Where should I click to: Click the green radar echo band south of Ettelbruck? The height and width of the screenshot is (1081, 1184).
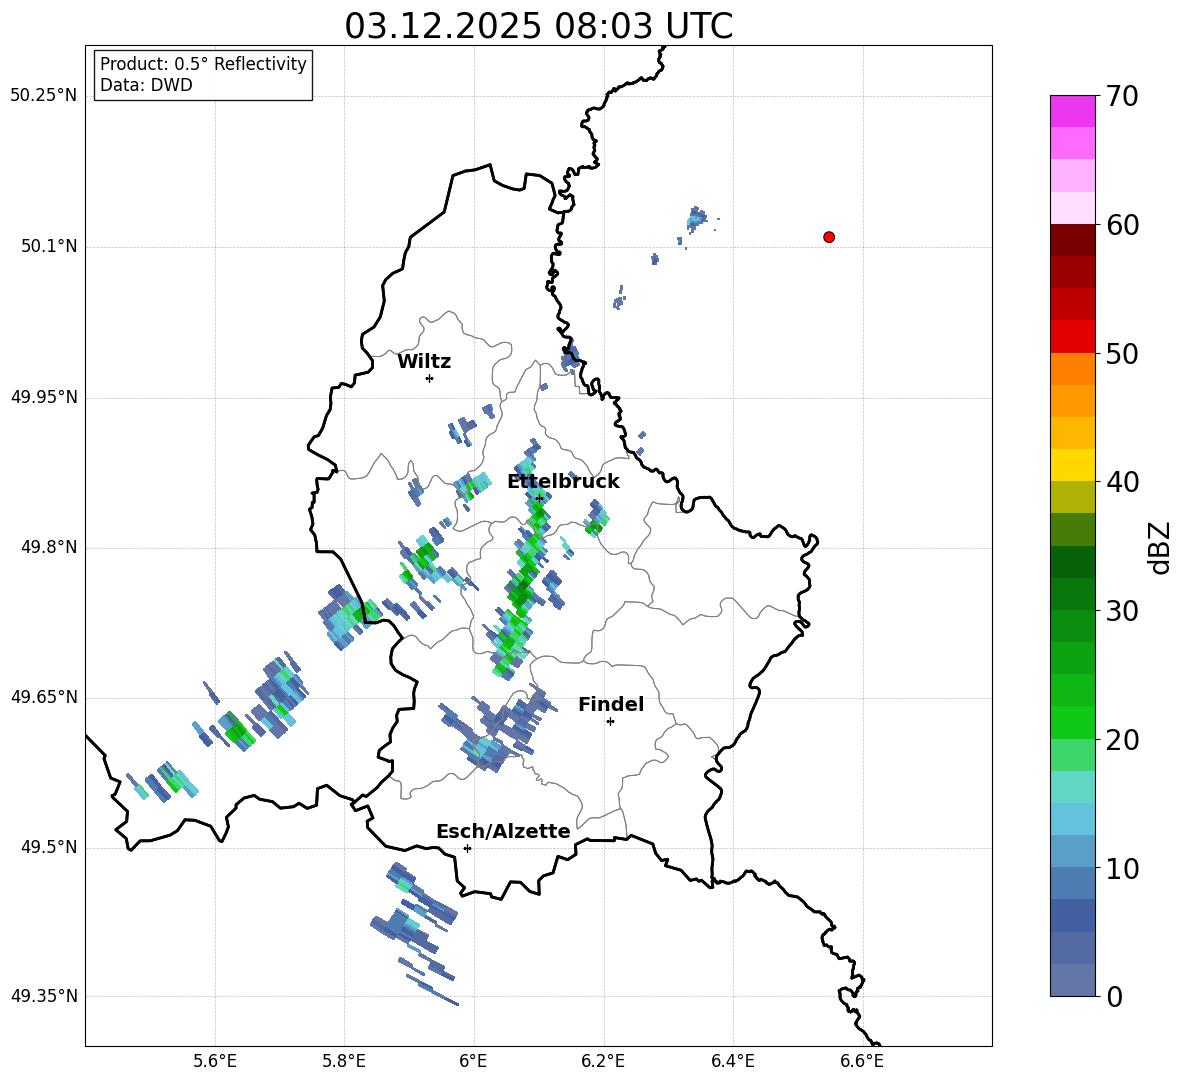click(x=520, y=589)
